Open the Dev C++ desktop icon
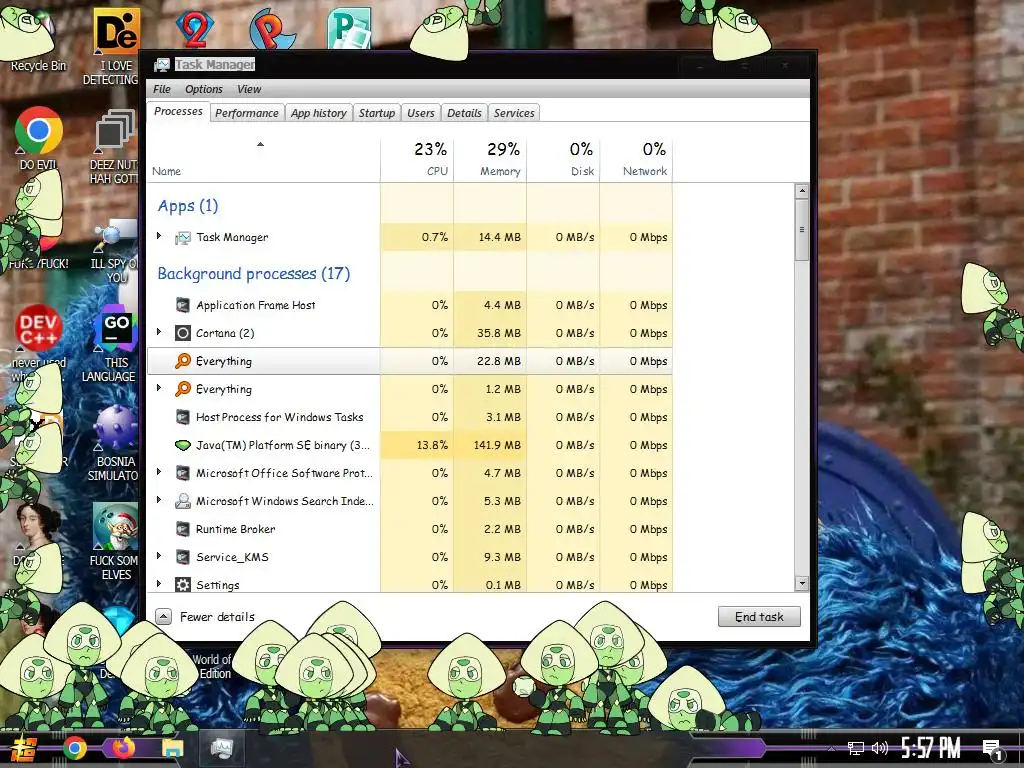Screen dimensions: 1024x768 point(39,328)
